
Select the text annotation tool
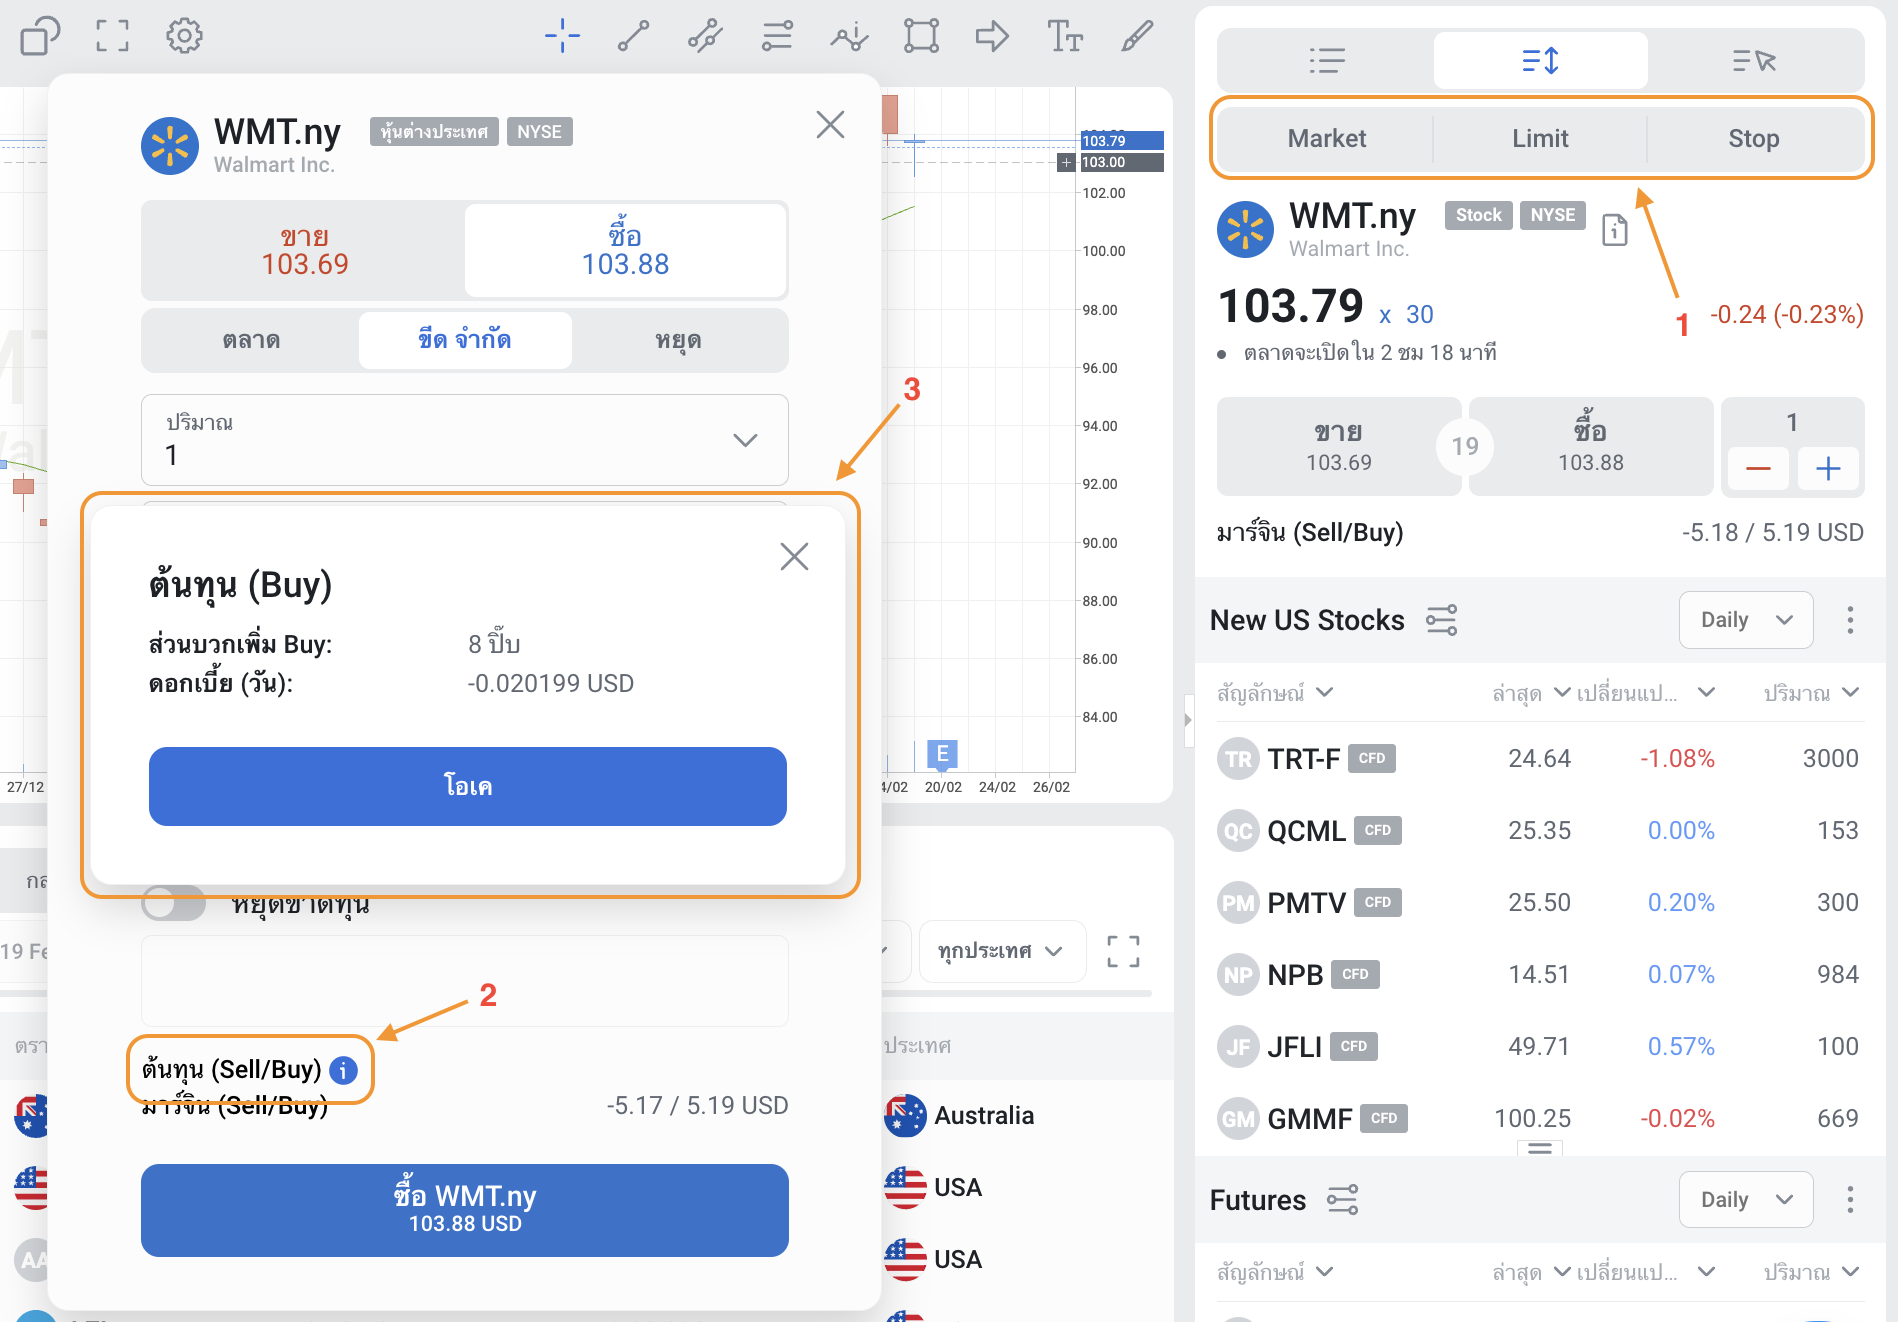point(1065,37)
